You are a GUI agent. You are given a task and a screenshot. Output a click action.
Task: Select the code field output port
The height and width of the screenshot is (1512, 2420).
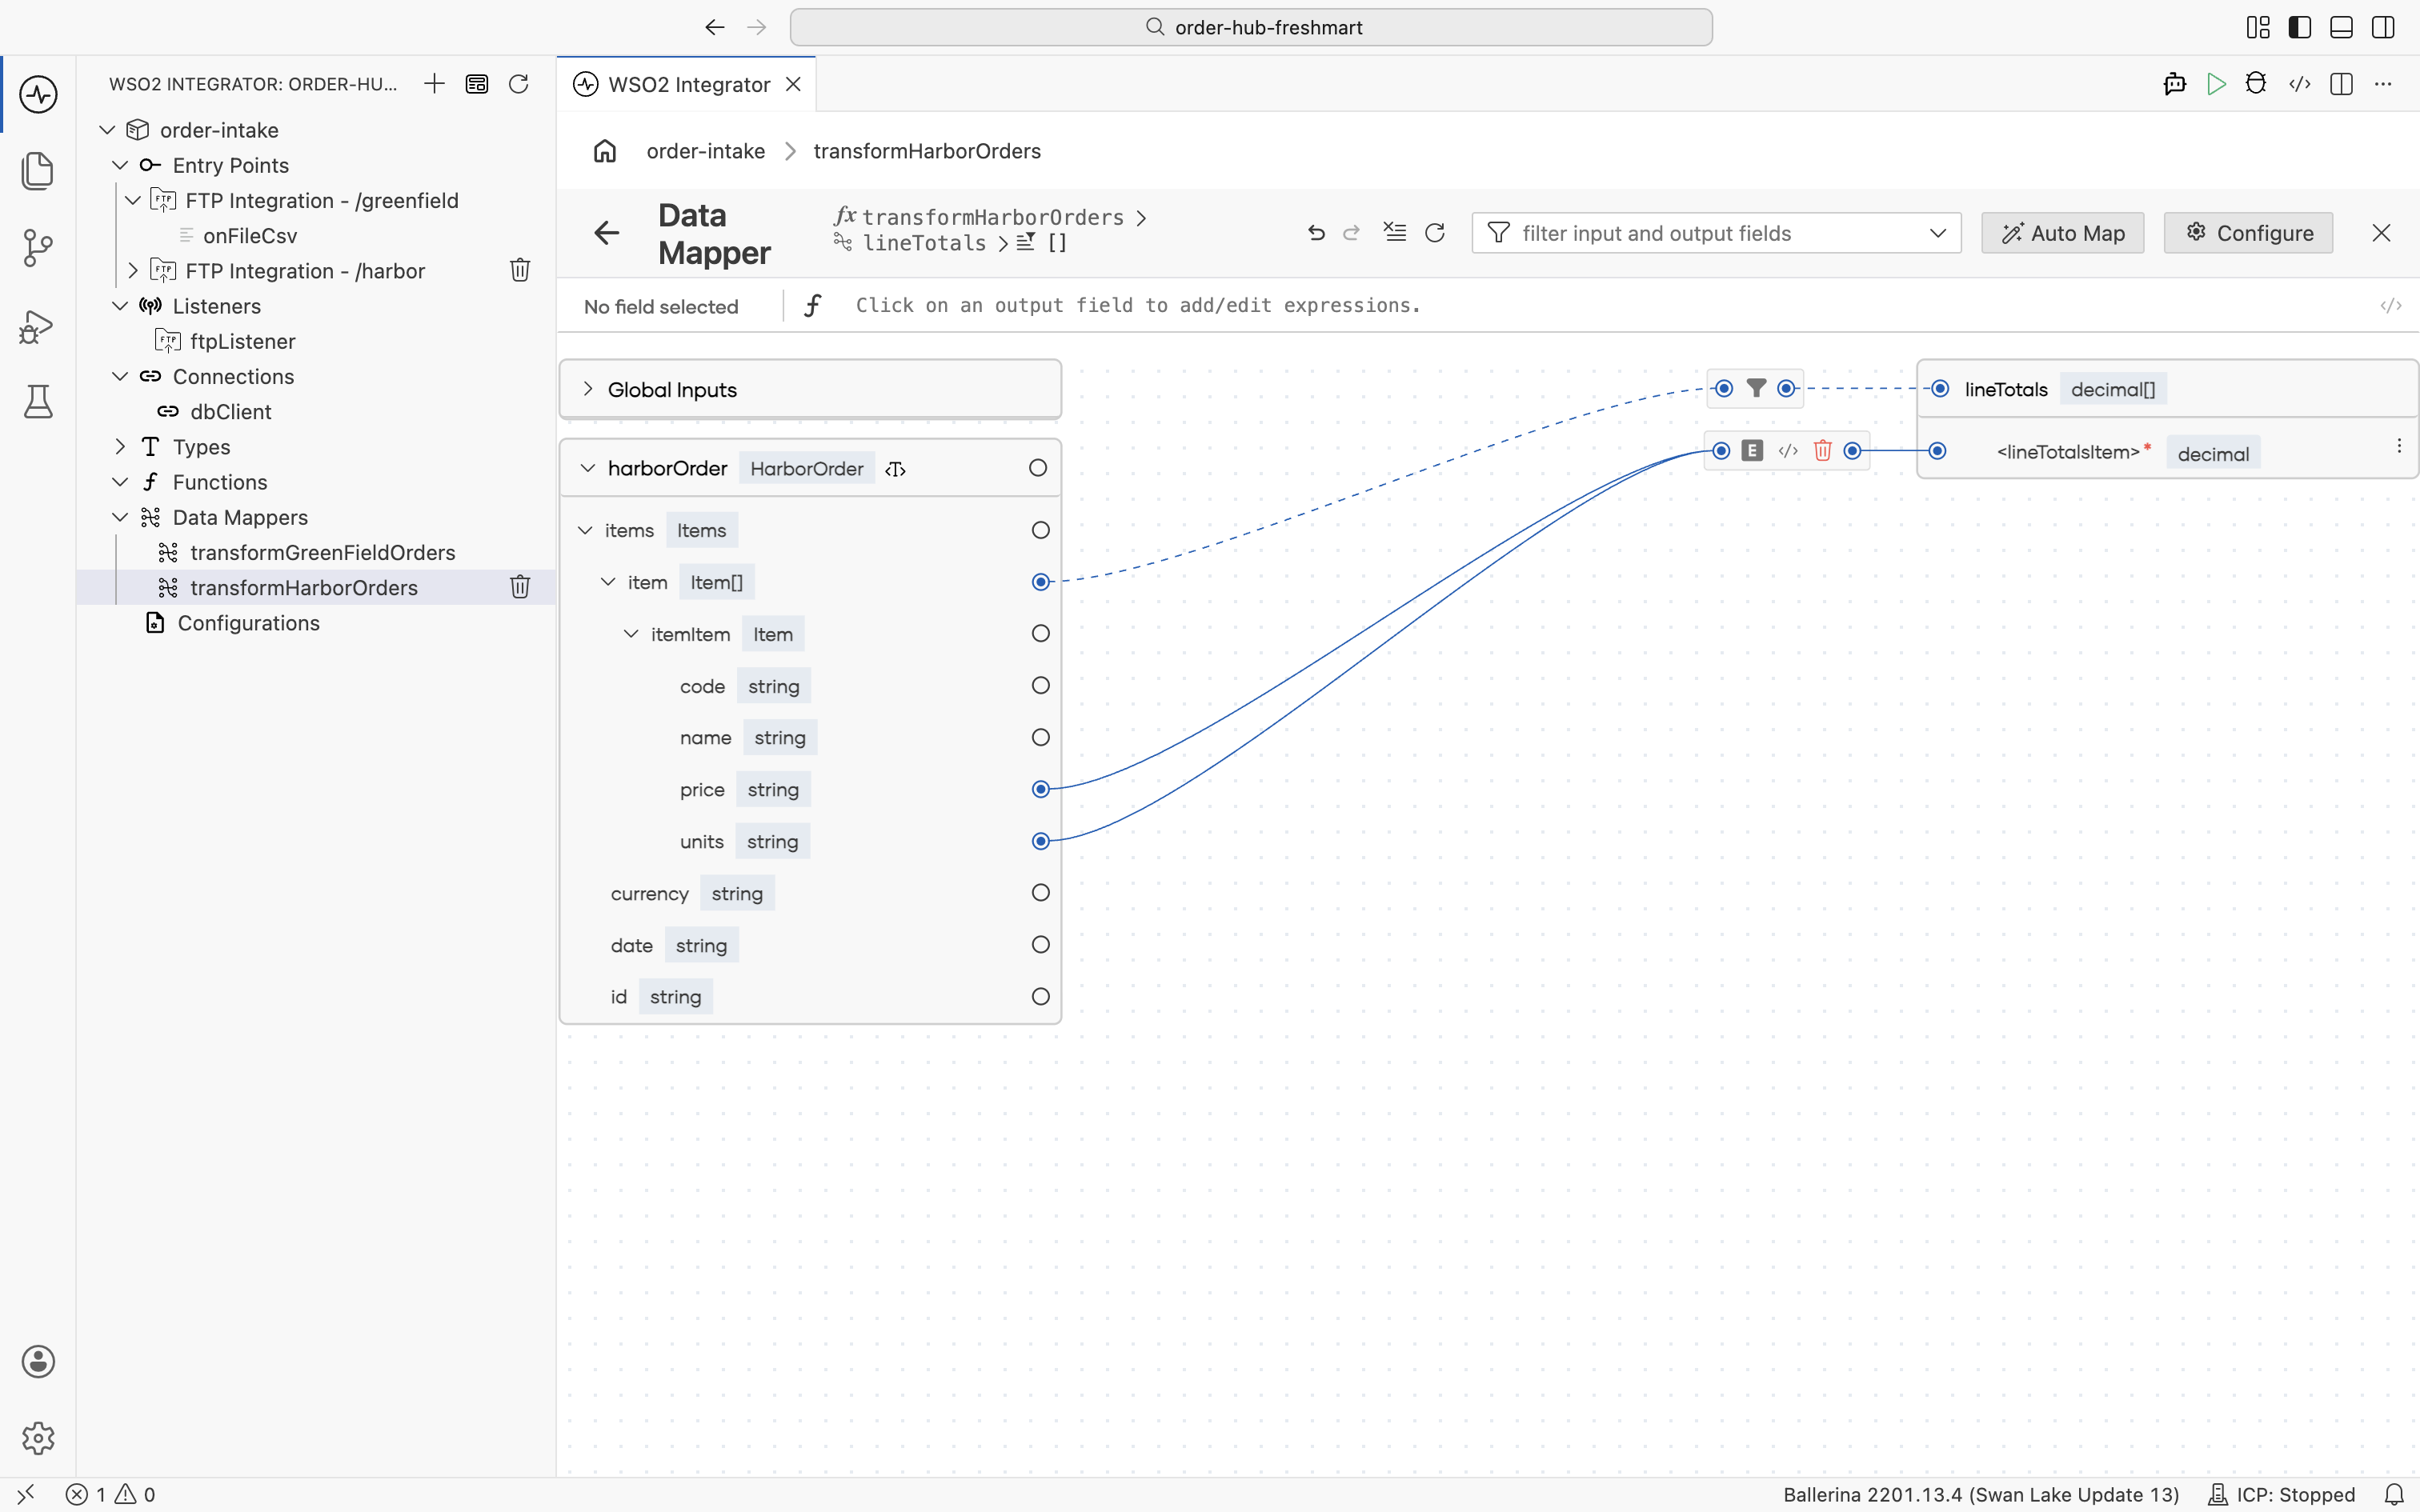pyautogui.click(x=1041, y=686)
